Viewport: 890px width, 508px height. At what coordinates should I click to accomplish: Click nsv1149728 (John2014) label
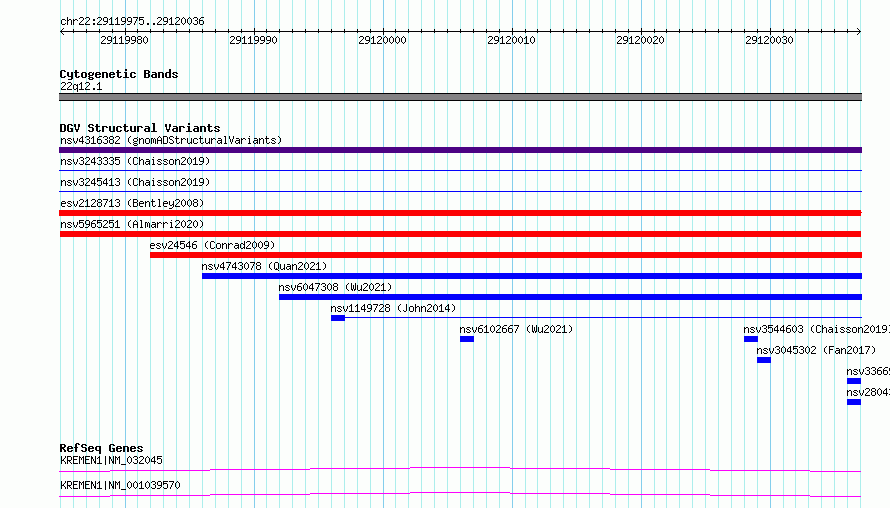click(x=393, y=308)
